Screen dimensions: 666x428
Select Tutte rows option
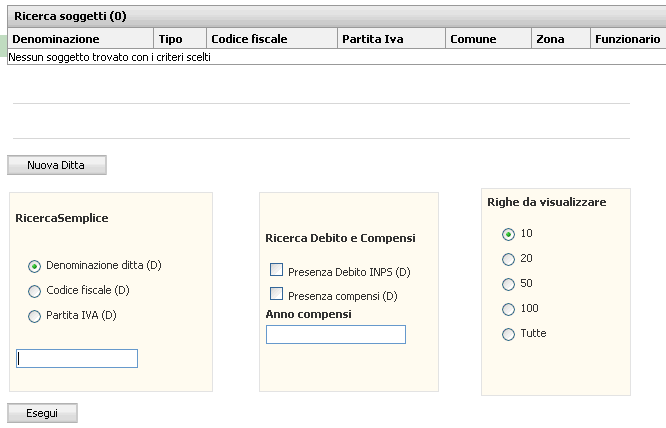[508, 334]
